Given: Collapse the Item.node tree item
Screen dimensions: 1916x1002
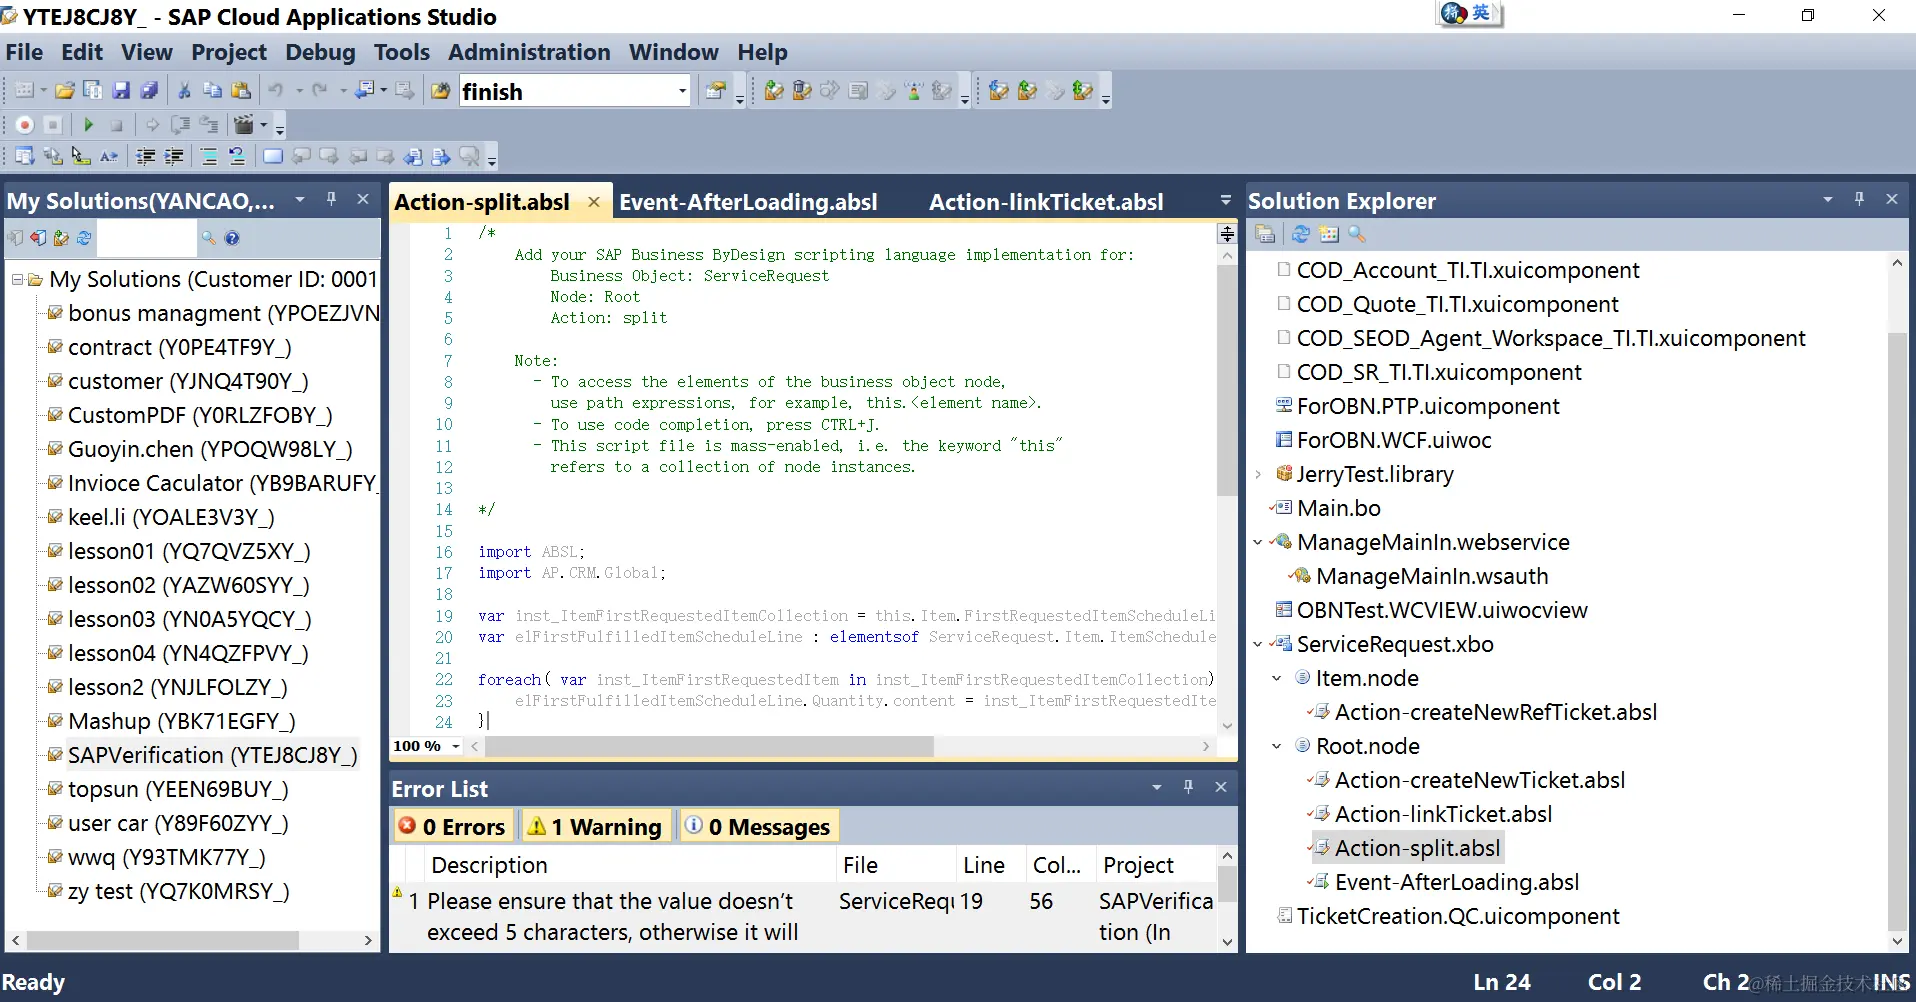Looking at the screenshot, I should point(1277,678).
